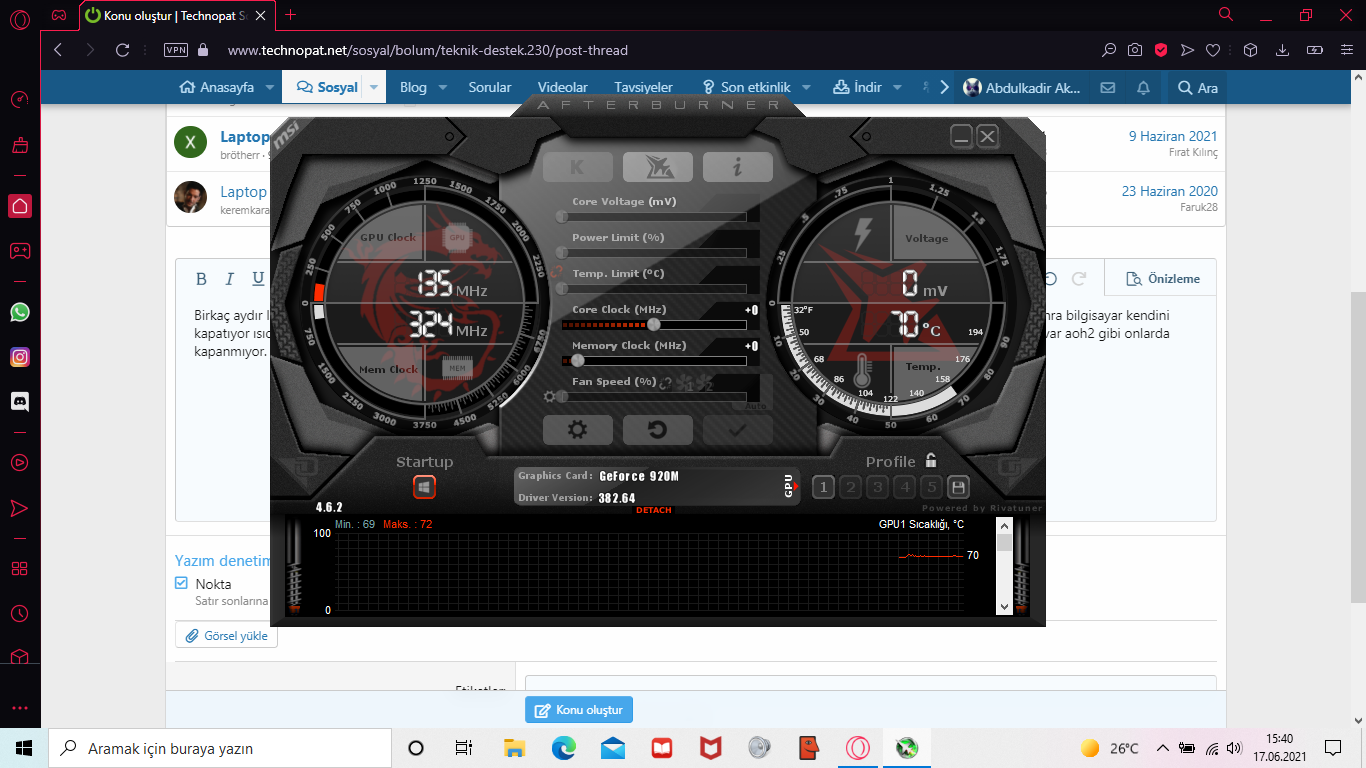Click the Konu oluştur submit button
The width and height of the screenshot is (1366, 768).
click(x=579, y=710)
